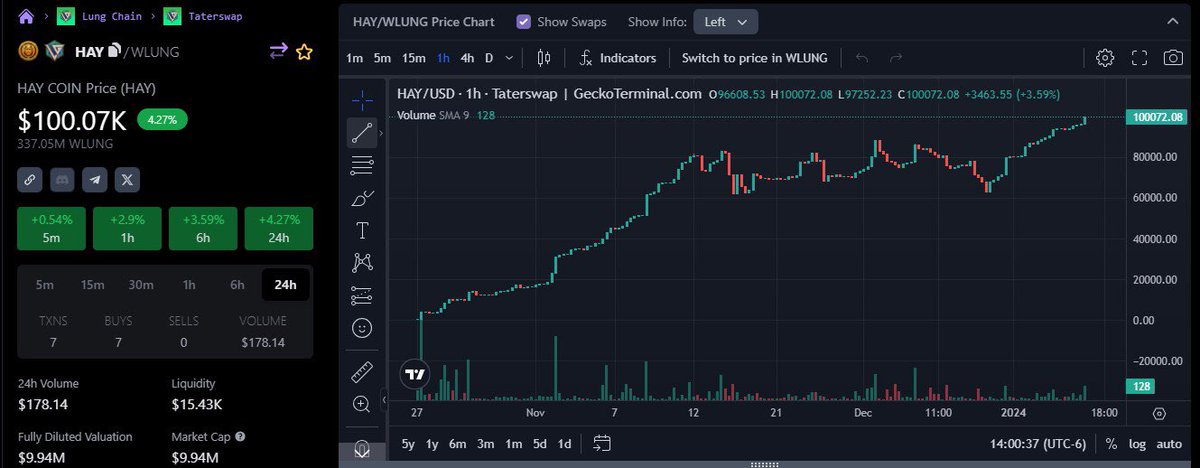Take a chart snapshot with camera icon
Viewport: 1200px width, 468px height.
[x=1173, y=58]
